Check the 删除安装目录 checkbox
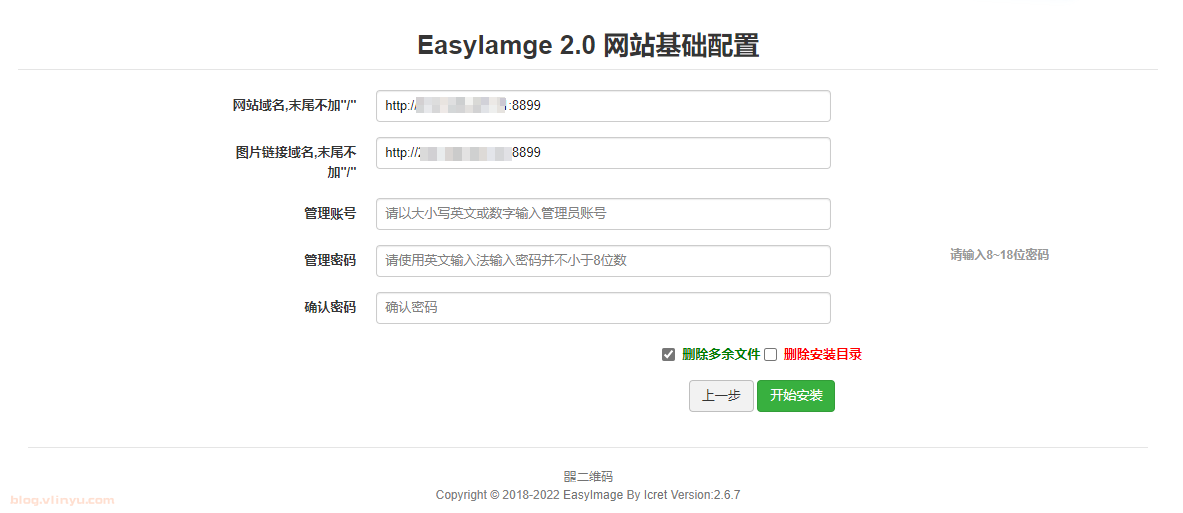The width and height of the screenshot is (1183, 513). tap(770, 354)
